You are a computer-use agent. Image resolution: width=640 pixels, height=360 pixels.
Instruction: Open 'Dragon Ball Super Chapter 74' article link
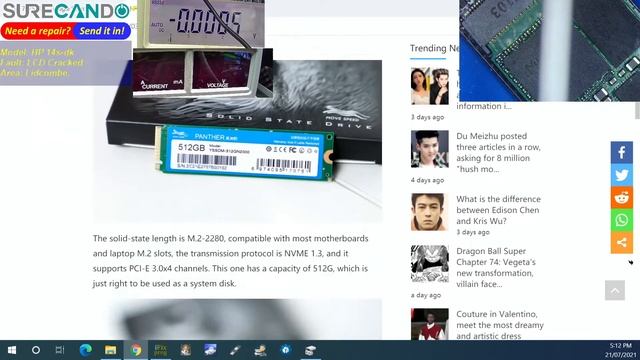(496, 267)
